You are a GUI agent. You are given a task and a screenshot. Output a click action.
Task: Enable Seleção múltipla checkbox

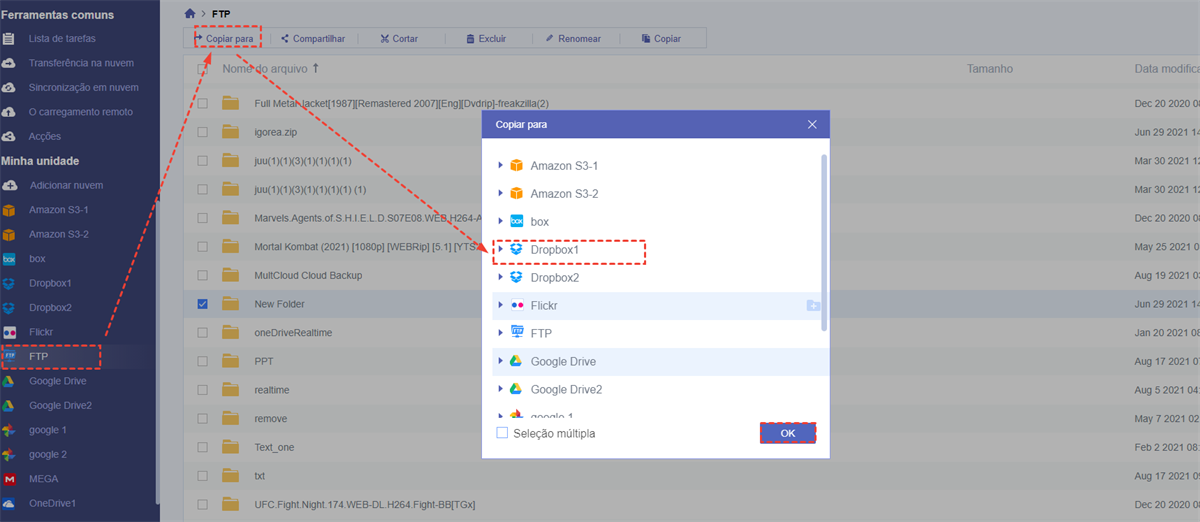pos(502,433)
